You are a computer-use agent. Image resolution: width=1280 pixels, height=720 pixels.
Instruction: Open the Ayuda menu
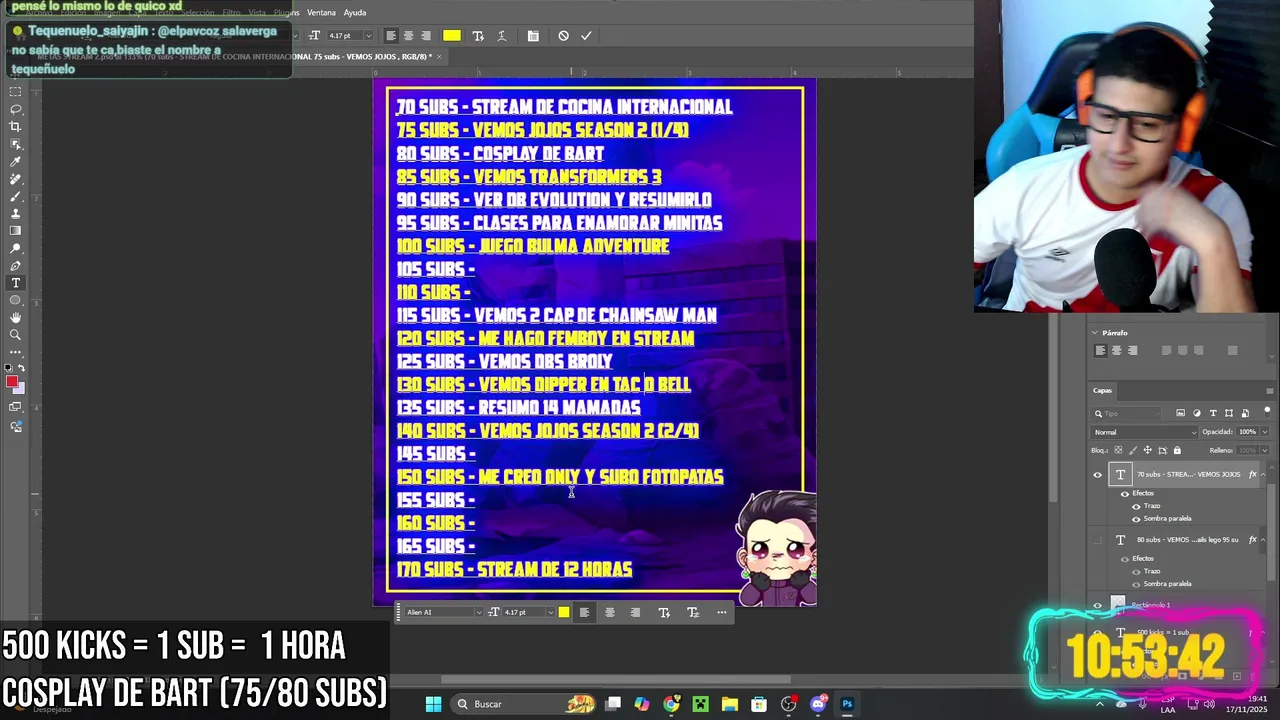[x=355, y=12]
